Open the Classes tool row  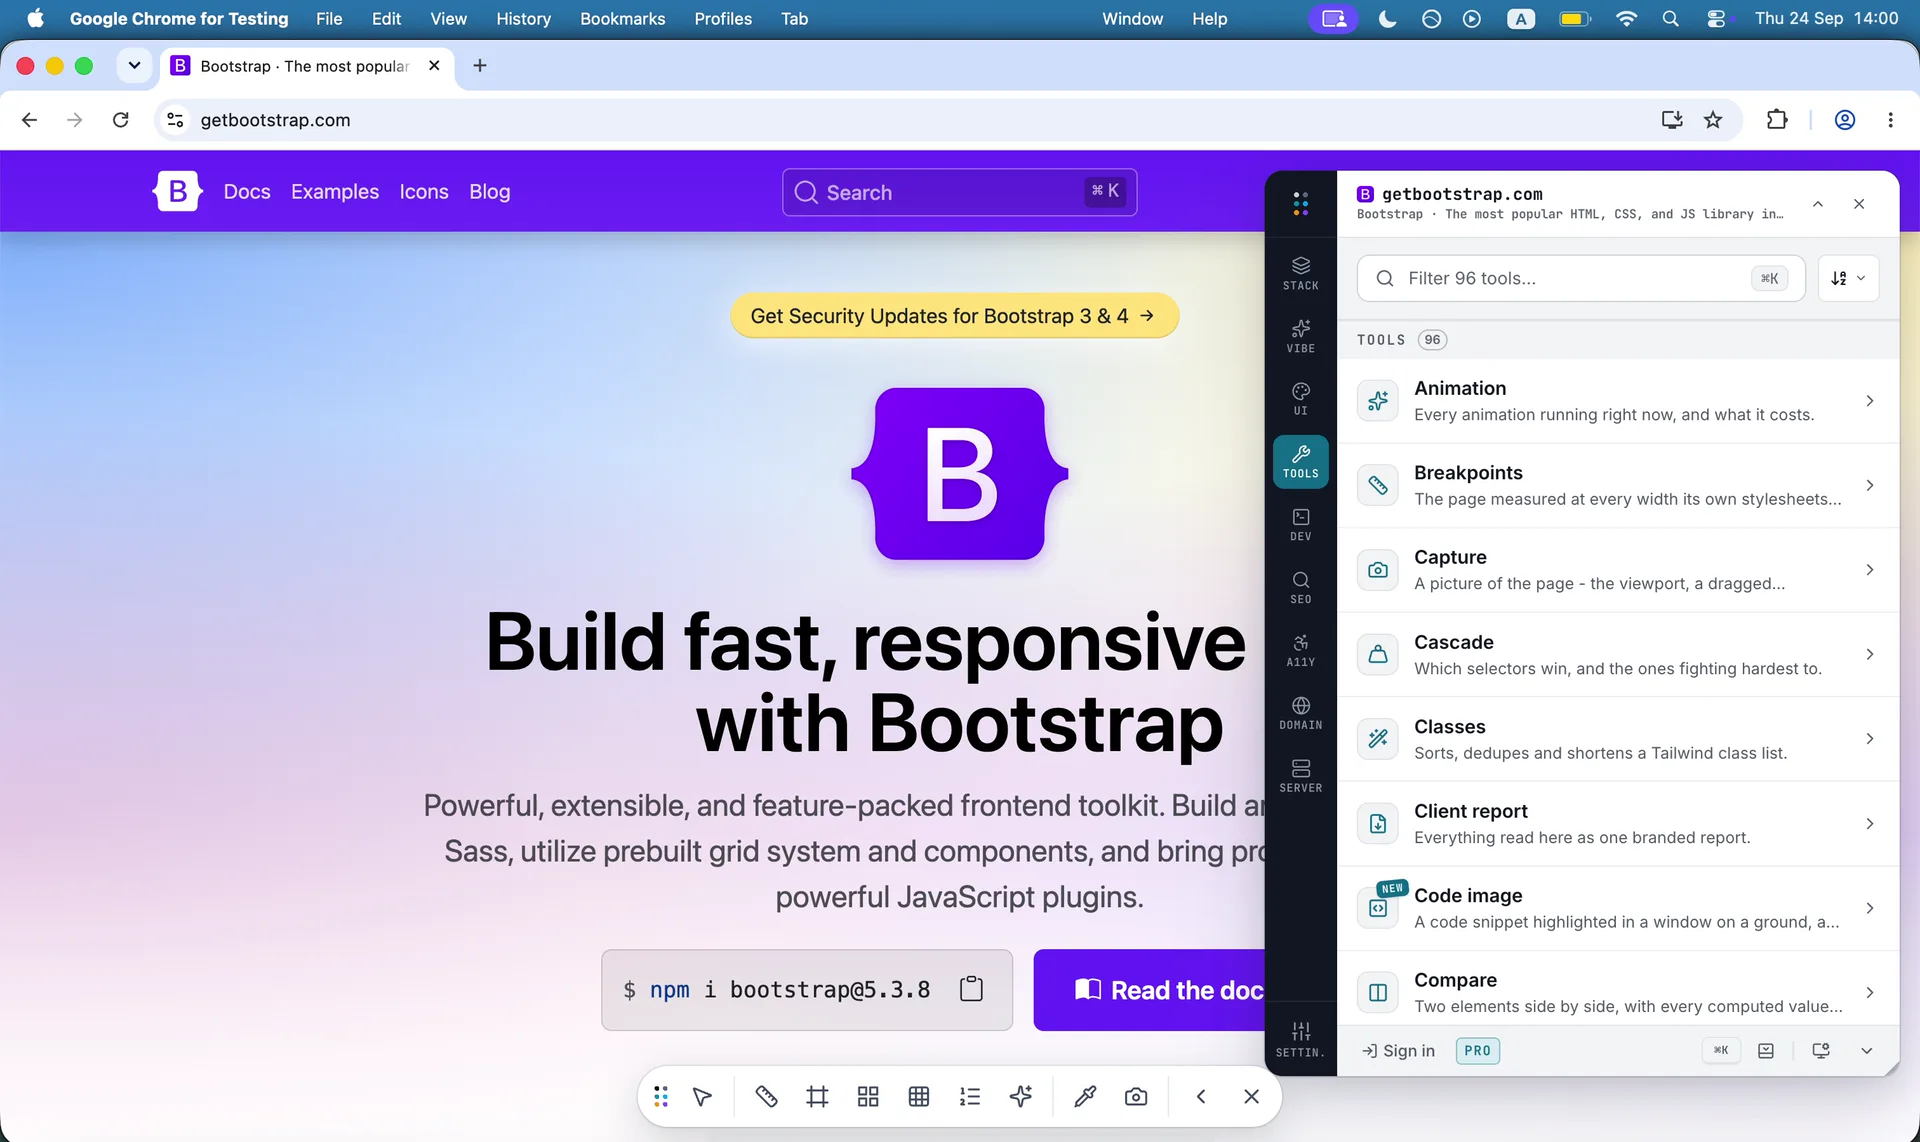(1618, 739)
